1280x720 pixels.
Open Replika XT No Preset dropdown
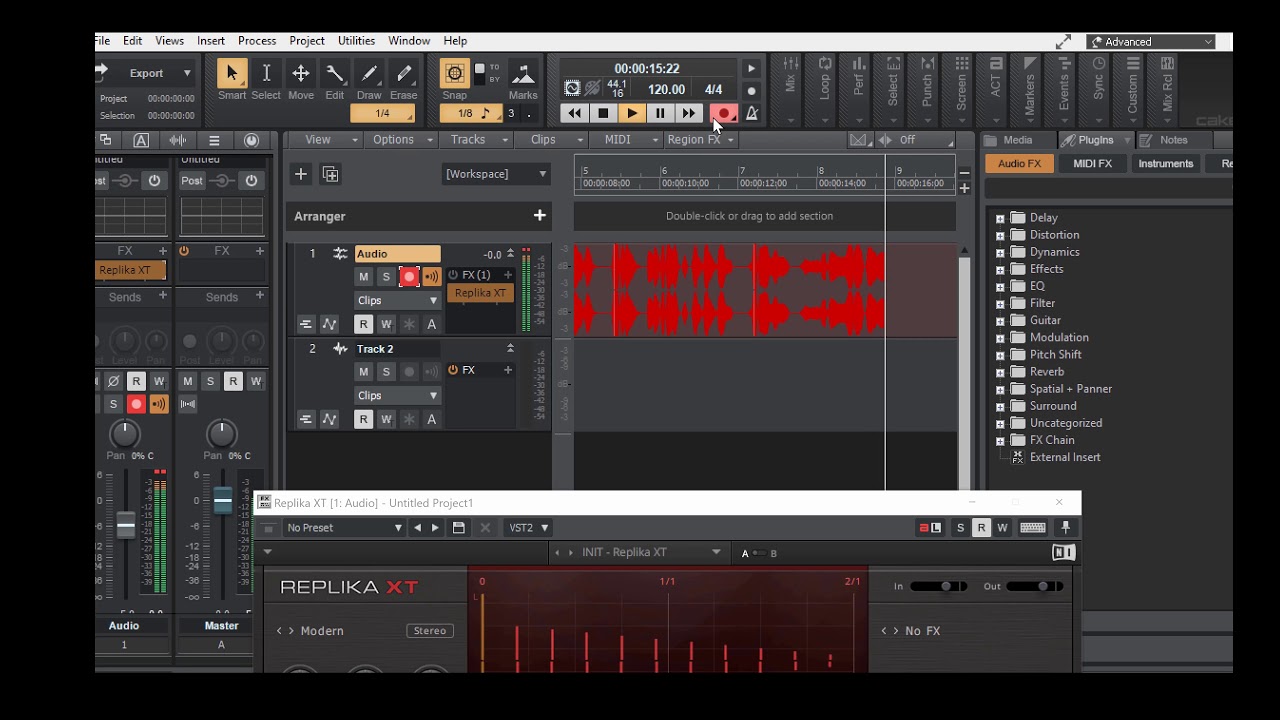343,528
